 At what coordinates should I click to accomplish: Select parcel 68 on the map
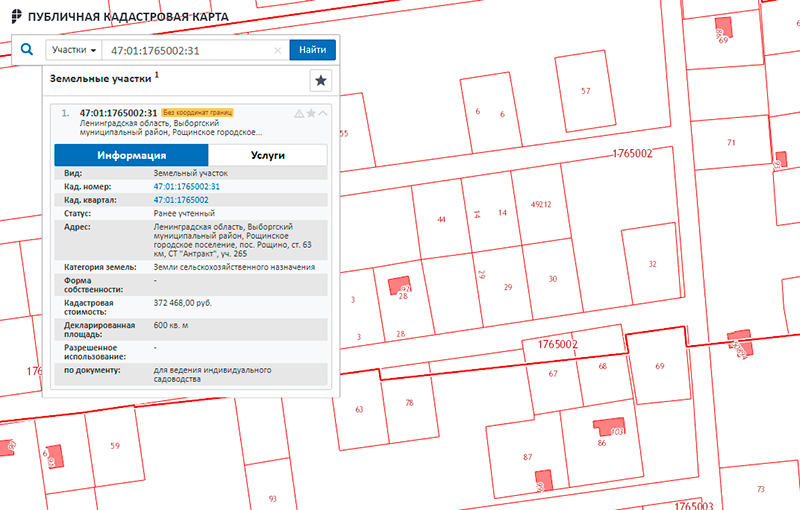tap(603, 366)
